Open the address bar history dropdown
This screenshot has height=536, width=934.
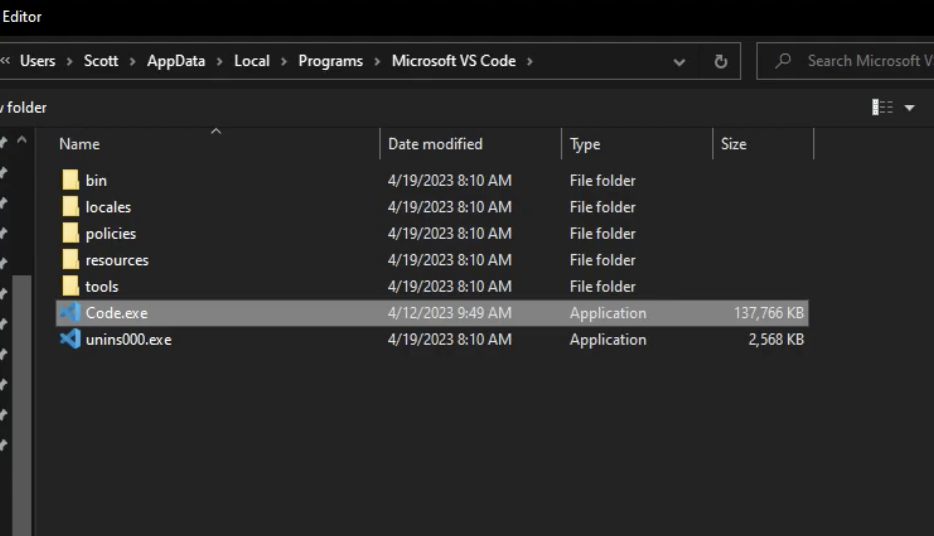point(679,62)
